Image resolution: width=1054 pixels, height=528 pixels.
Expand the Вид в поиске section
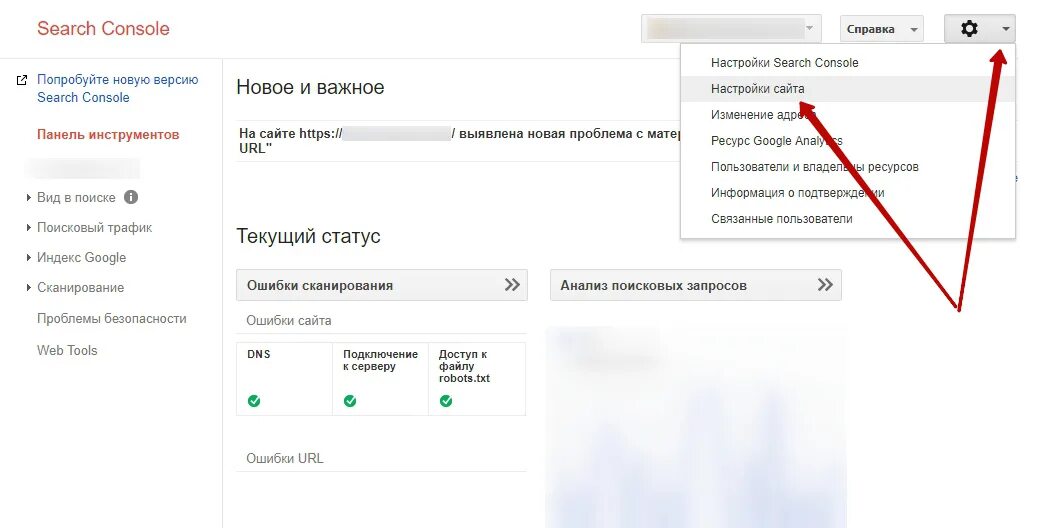click(x=29, y=198)
